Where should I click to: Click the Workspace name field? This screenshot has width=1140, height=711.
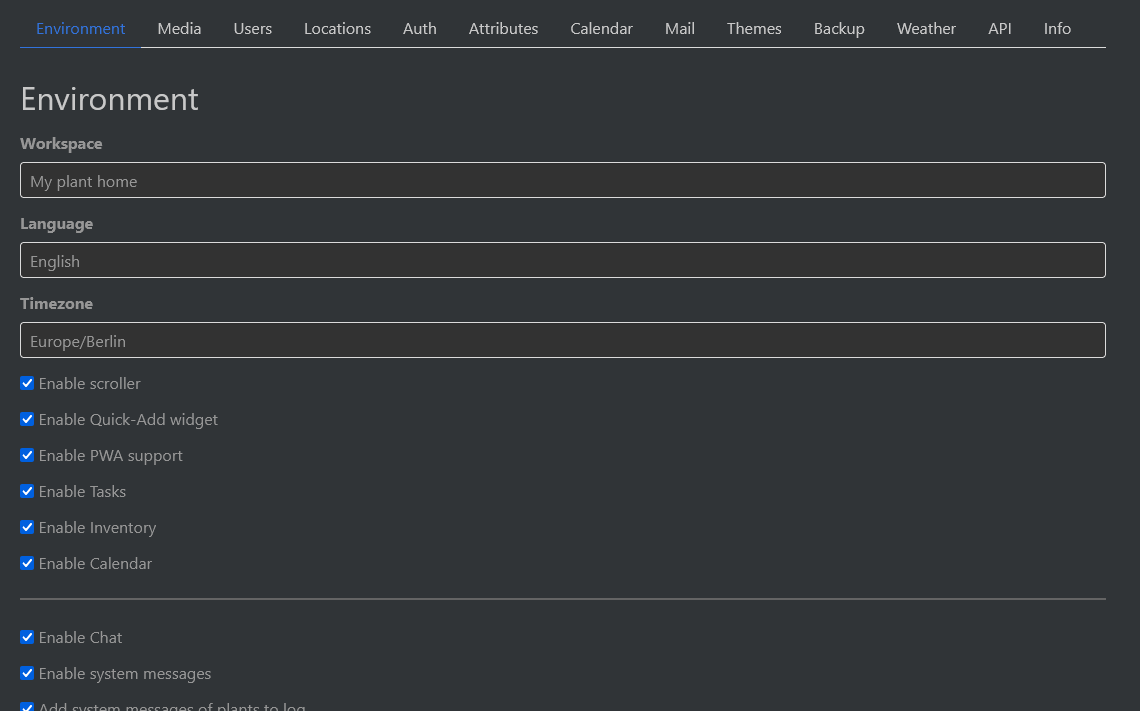point(562,180)
